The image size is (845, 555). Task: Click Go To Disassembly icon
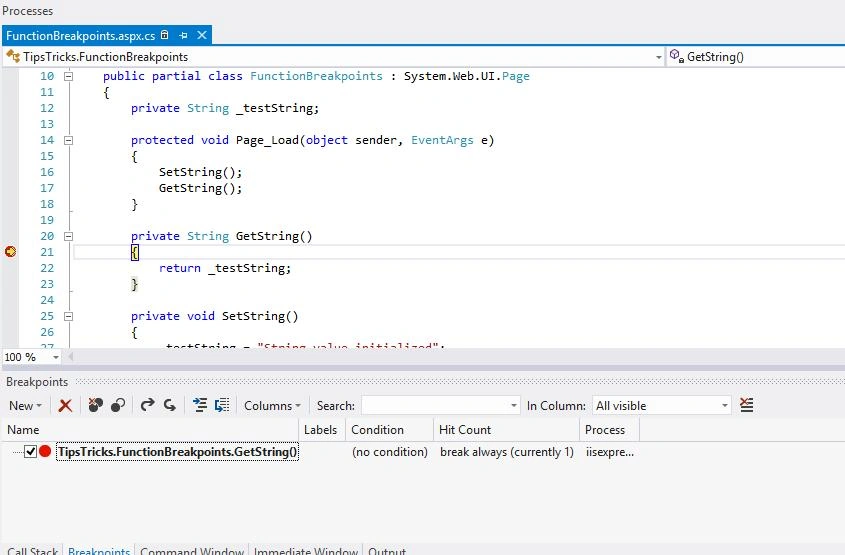(x=222, y=405)
